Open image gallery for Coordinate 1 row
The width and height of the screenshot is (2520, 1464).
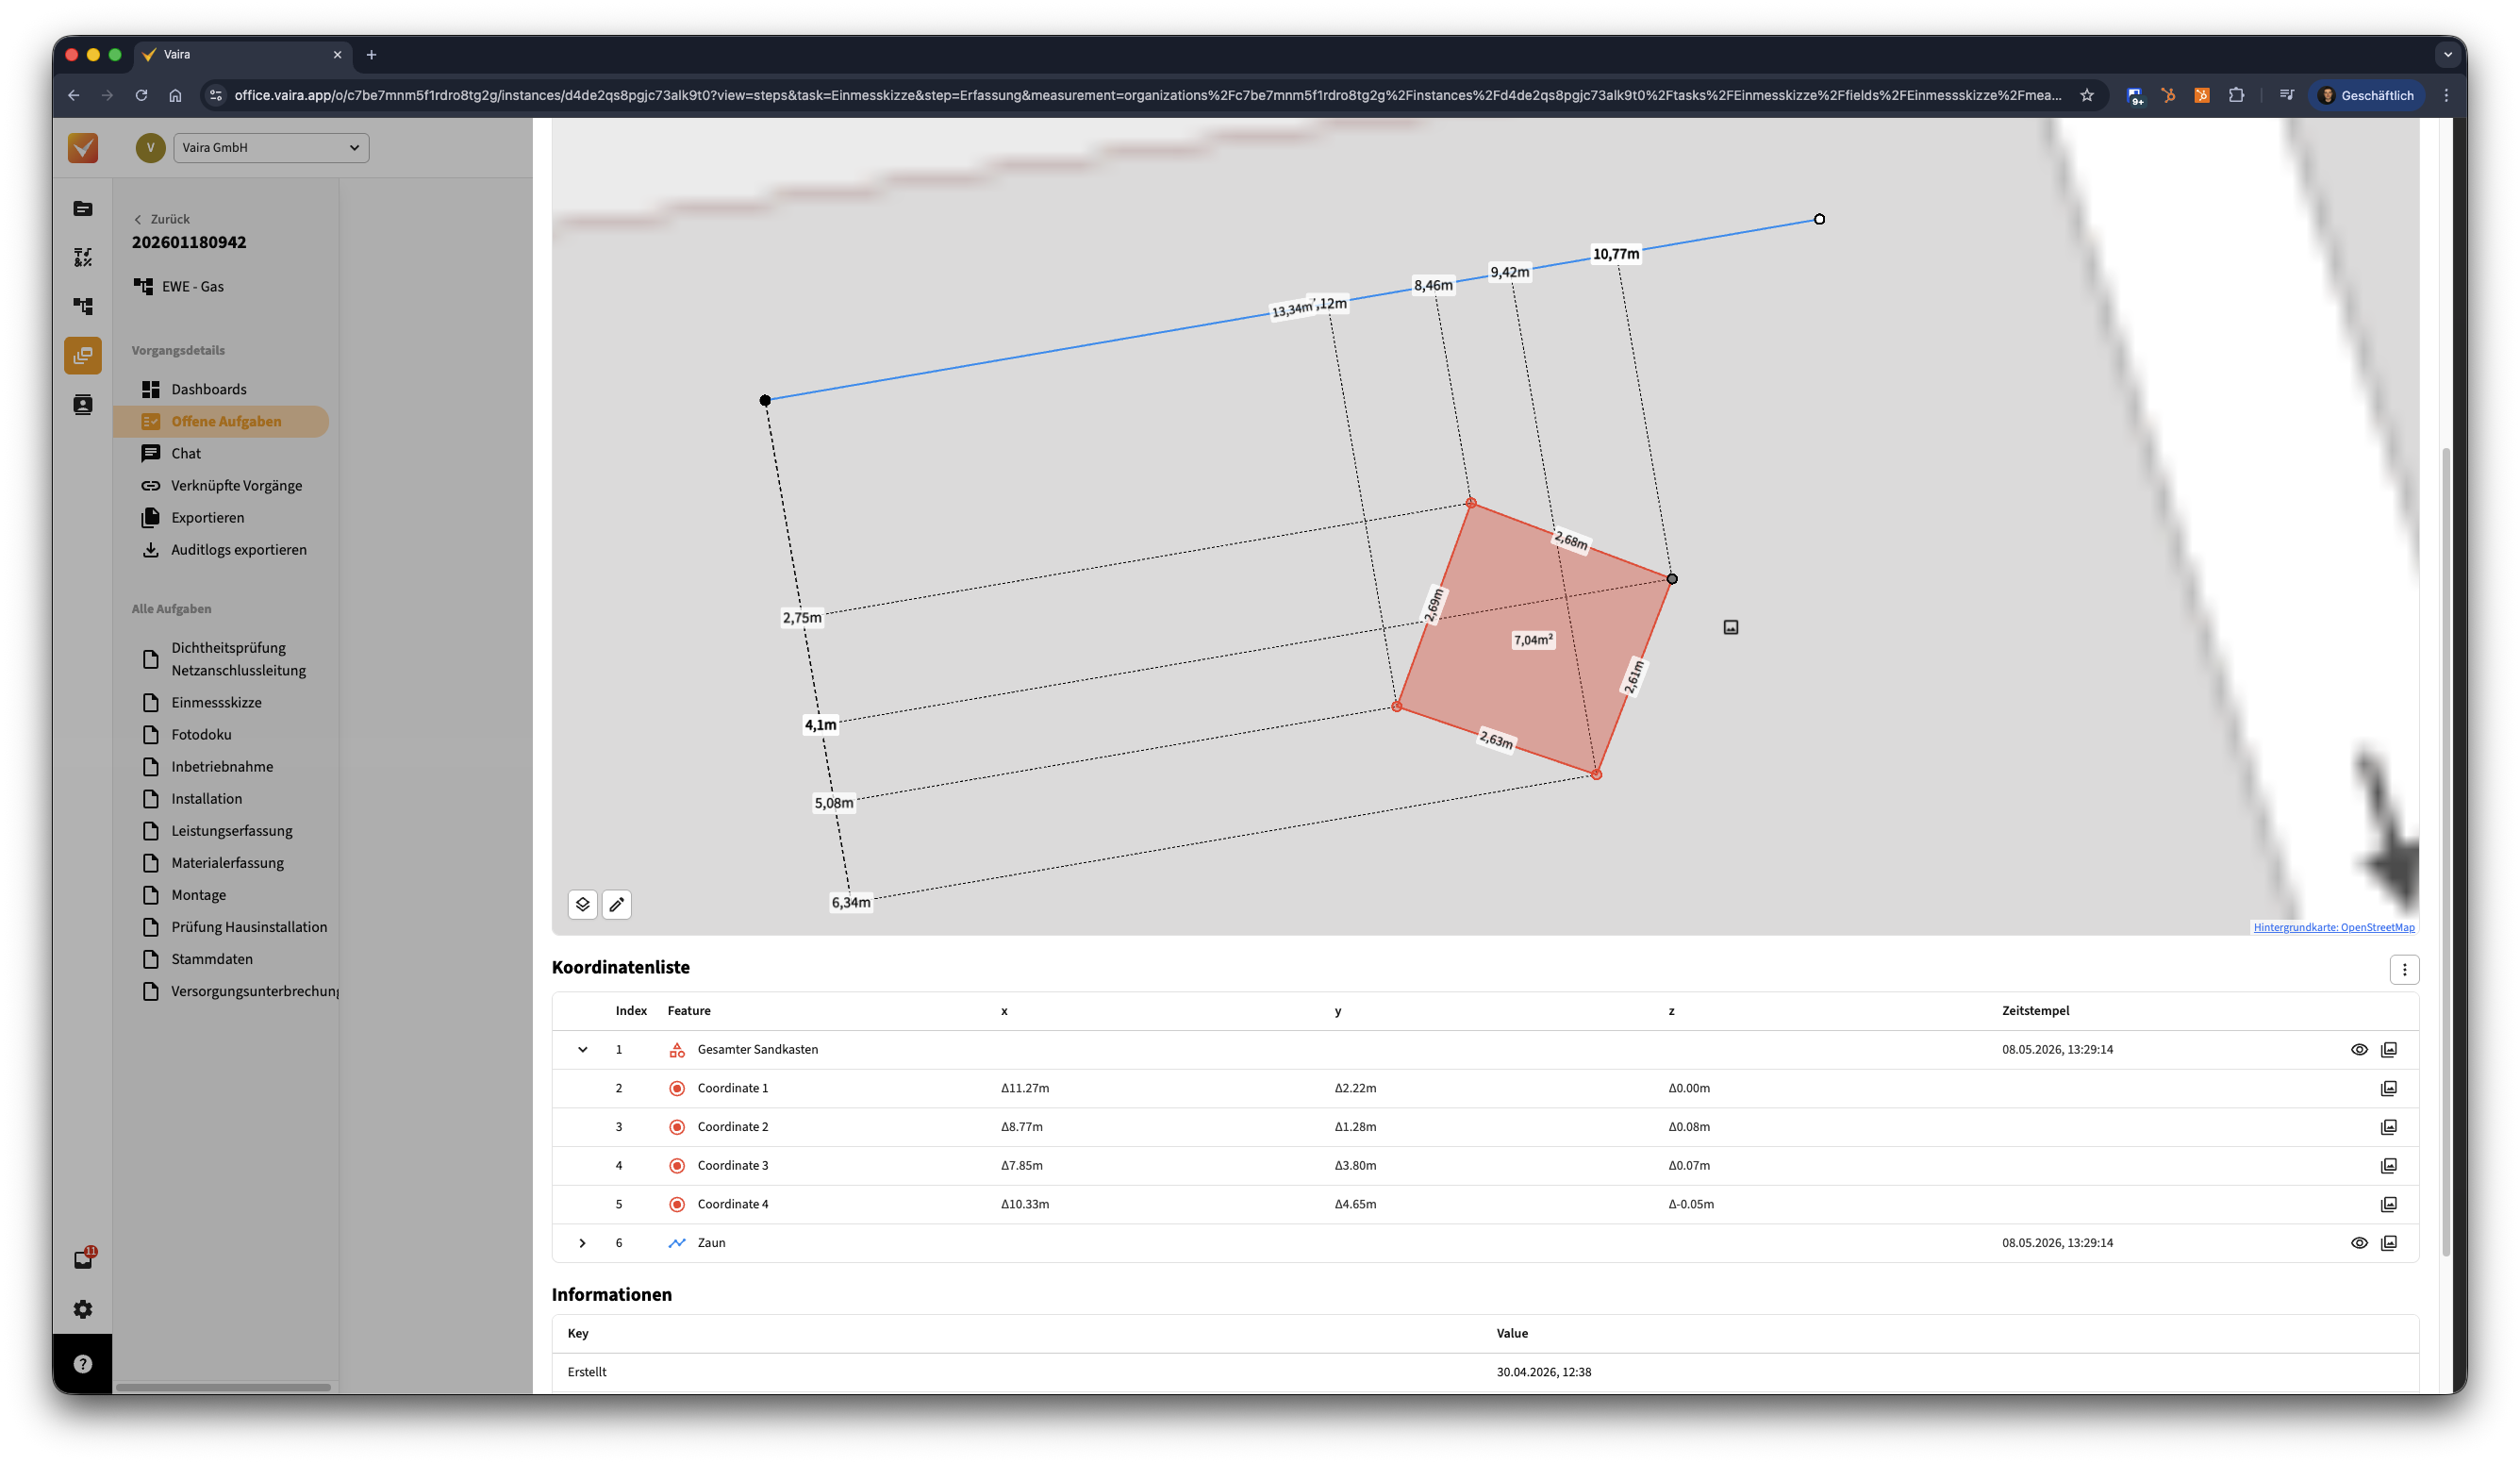pos(2389,1088)
